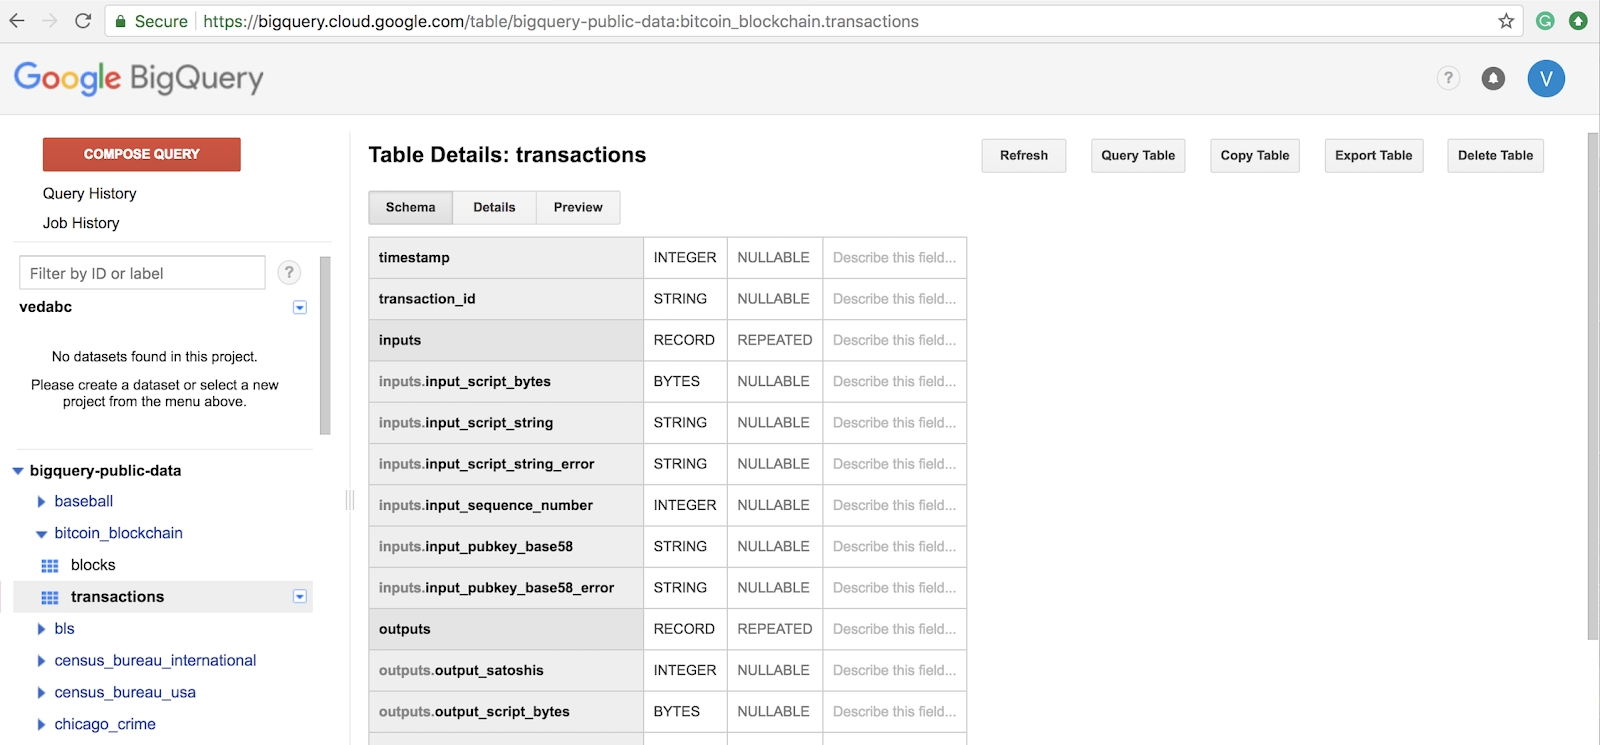The height and width of the screenshot is (745, 1600).
Task: Expand the bls dataset
Action: (x=41, y=629)
